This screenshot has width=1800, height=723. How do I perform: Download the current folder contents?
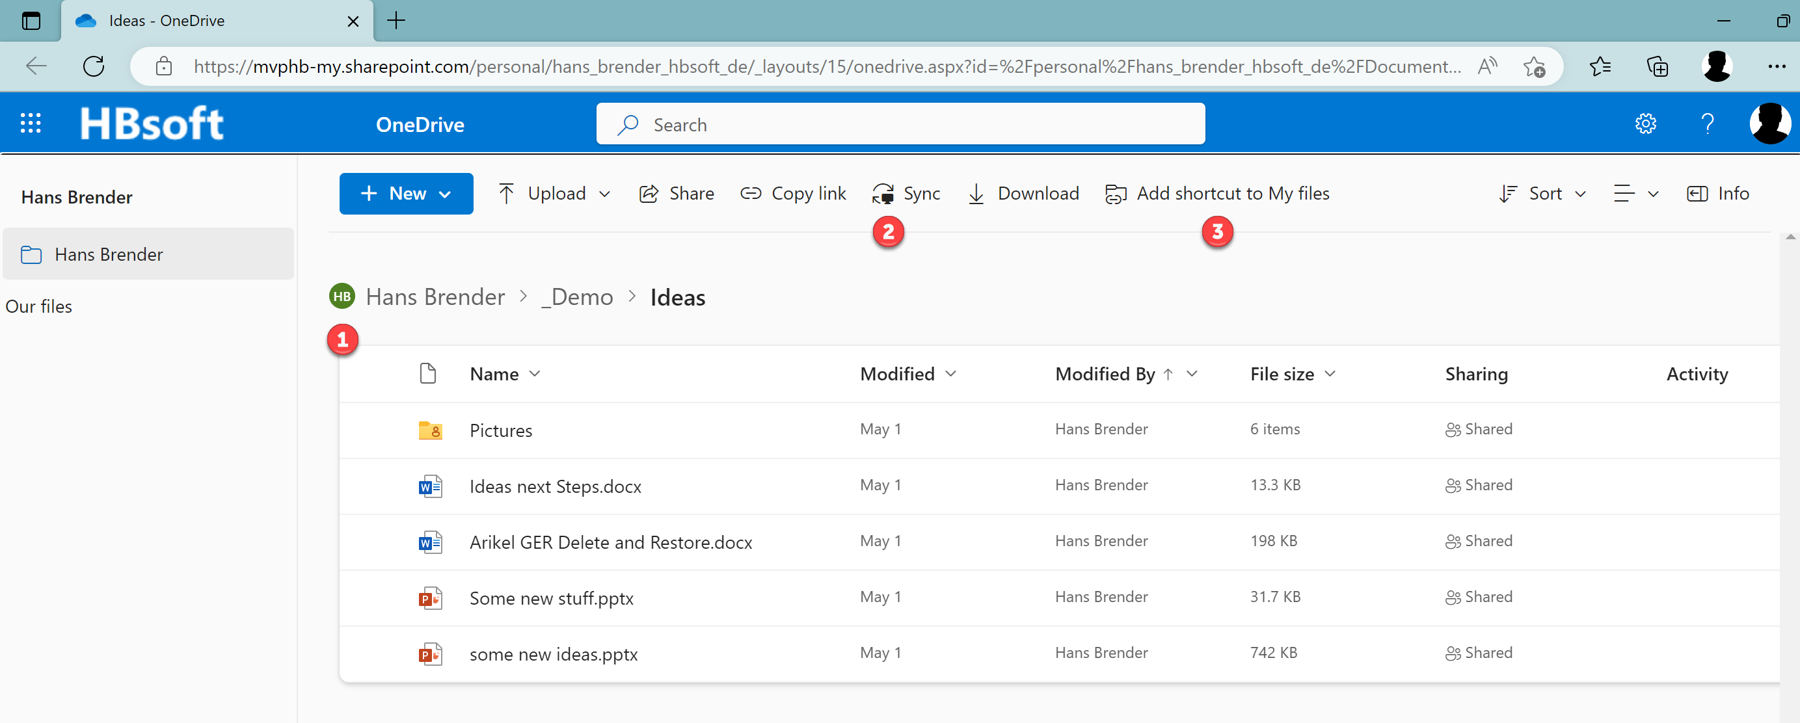point(1023,193)
